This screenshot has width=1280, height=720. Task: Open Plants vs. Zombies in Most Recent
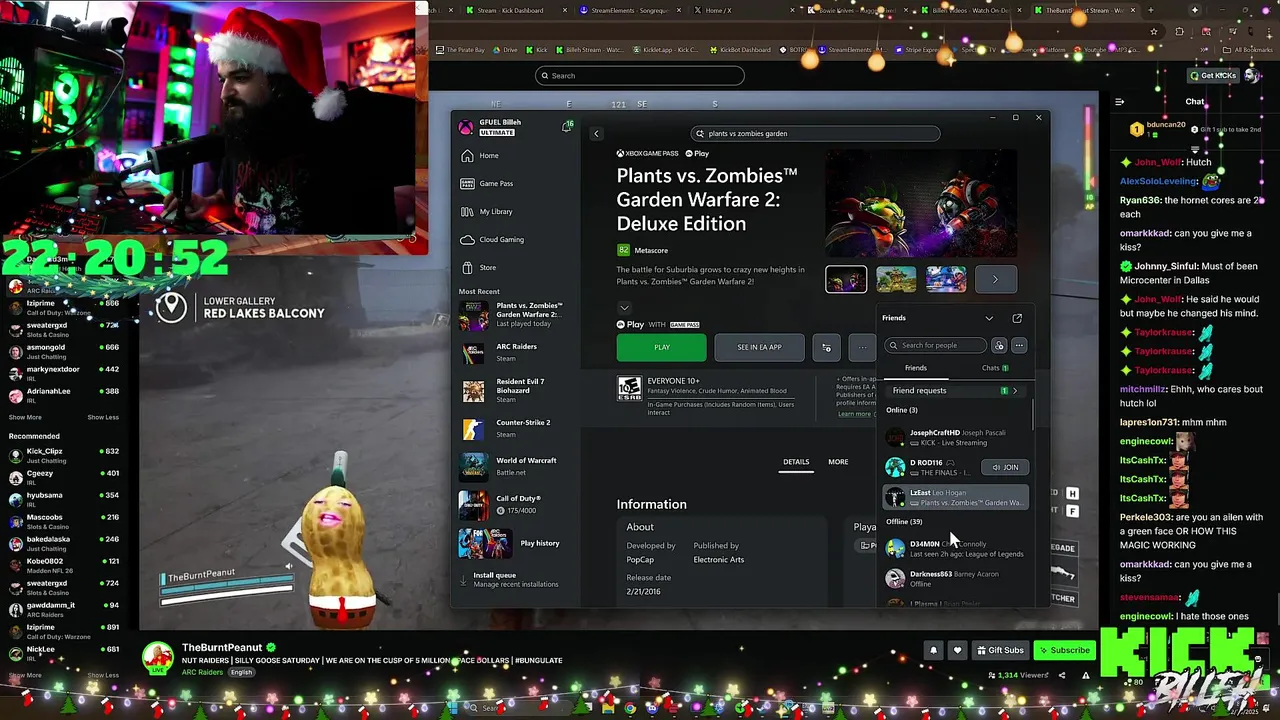(x=515, y=315)
